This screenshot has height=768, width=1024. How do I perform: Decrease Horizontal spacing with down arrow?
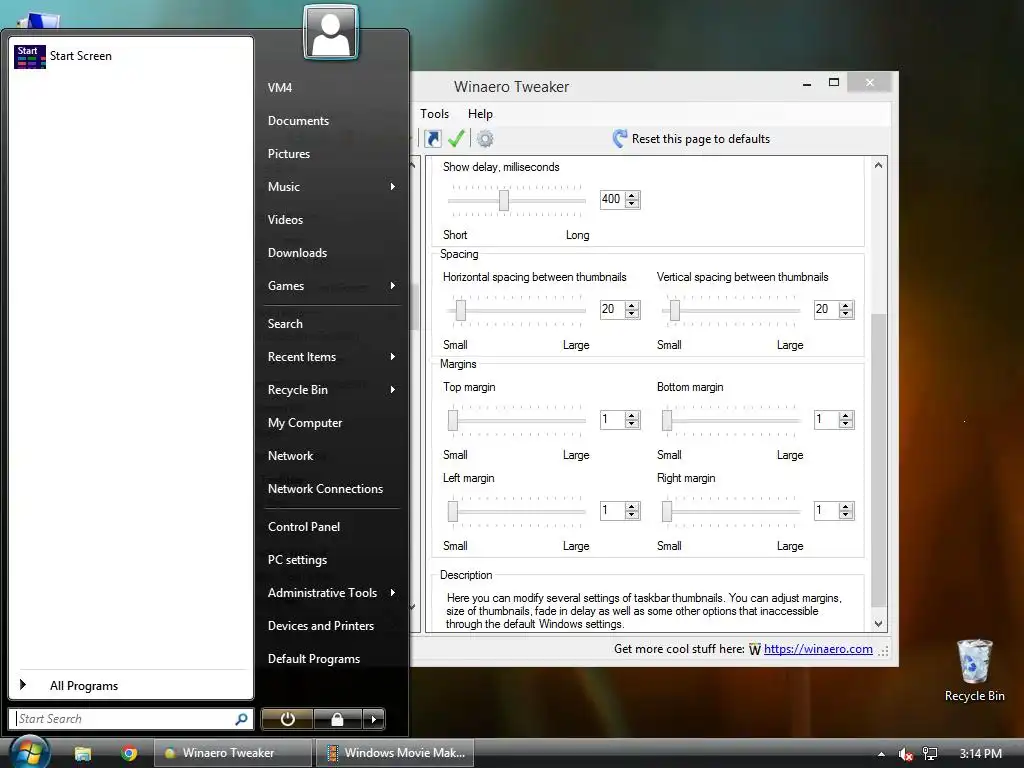point(632,314)
